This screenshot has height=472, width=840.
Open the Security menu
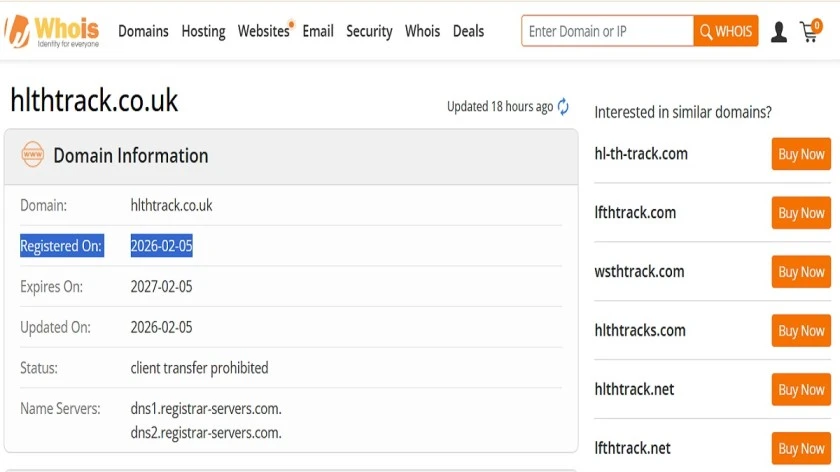(369, 31)
